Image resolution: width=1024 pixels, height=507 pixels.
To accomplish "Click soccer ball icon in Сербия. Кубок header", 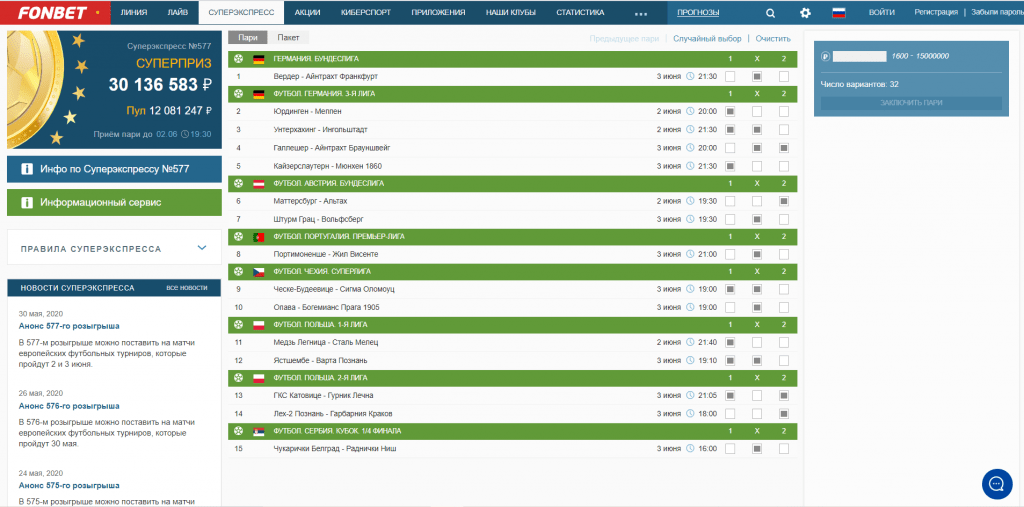I will 238,431.
